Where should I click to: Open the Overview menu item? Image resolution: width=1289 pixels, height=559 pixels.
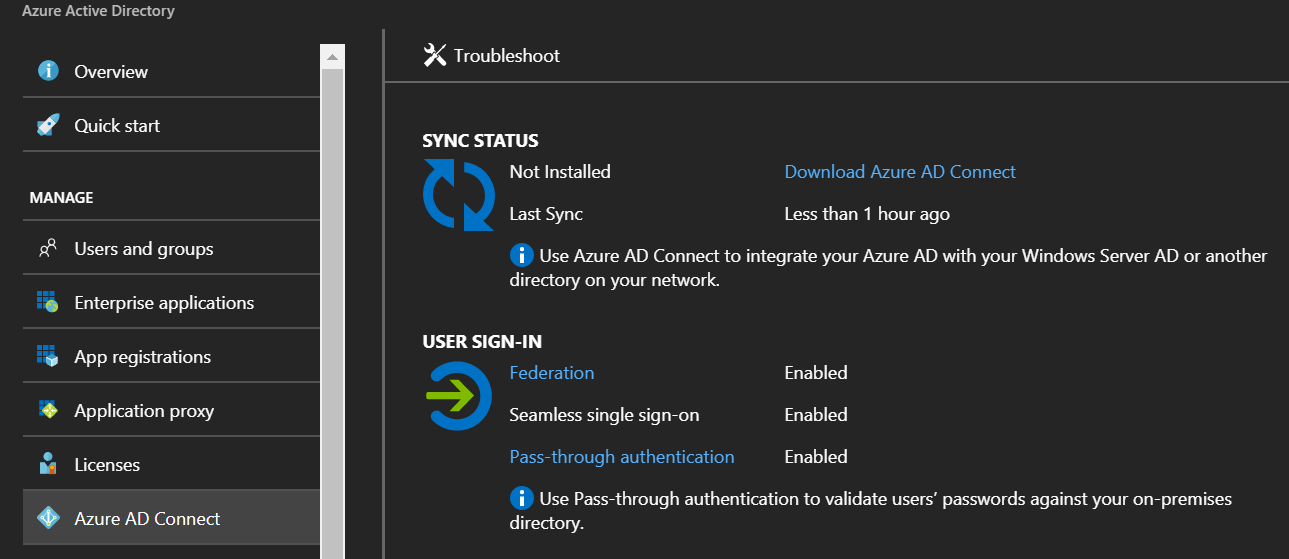[171, 71]
